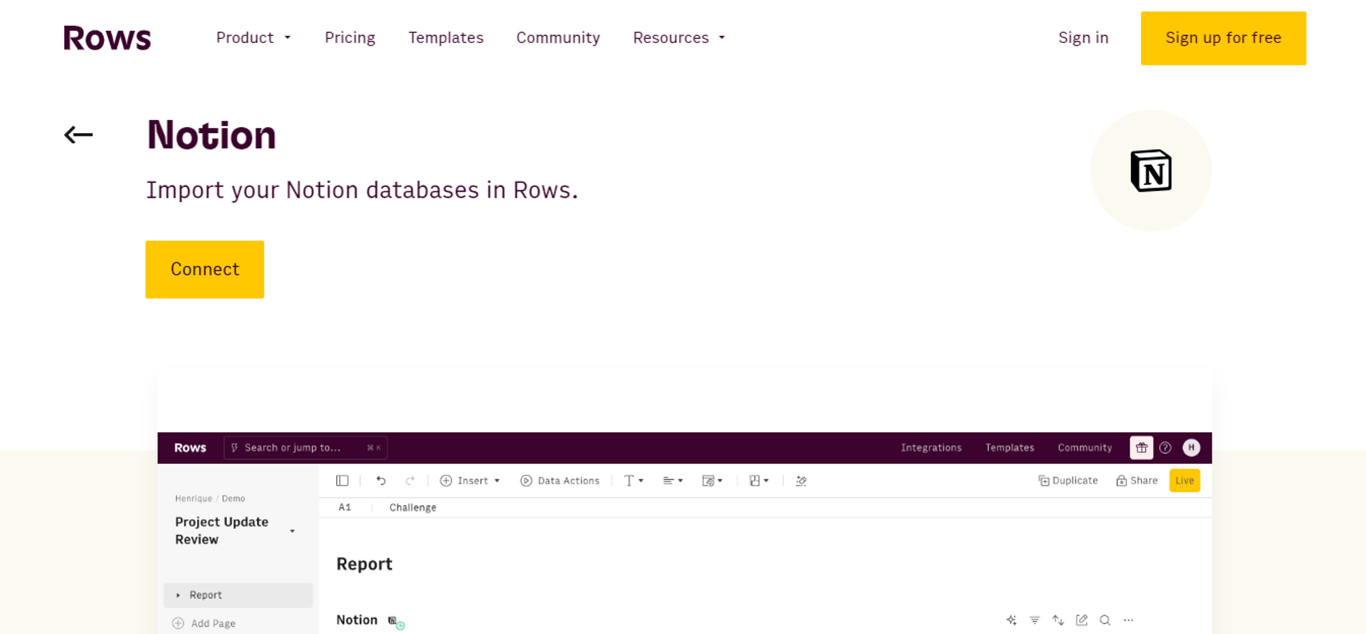Expand the Resources dropdown menu
The width and height of the screenshot is (1366, 634).
point(679,38)
